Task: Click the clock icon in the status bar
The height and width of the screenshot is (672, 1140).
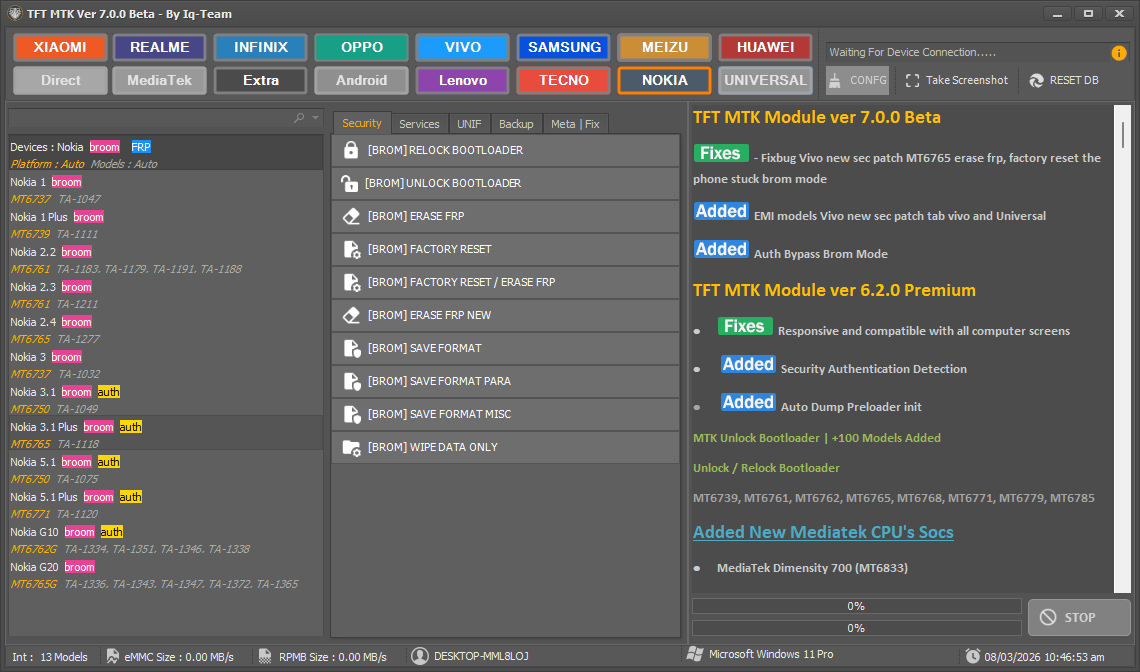Action: 971,656
